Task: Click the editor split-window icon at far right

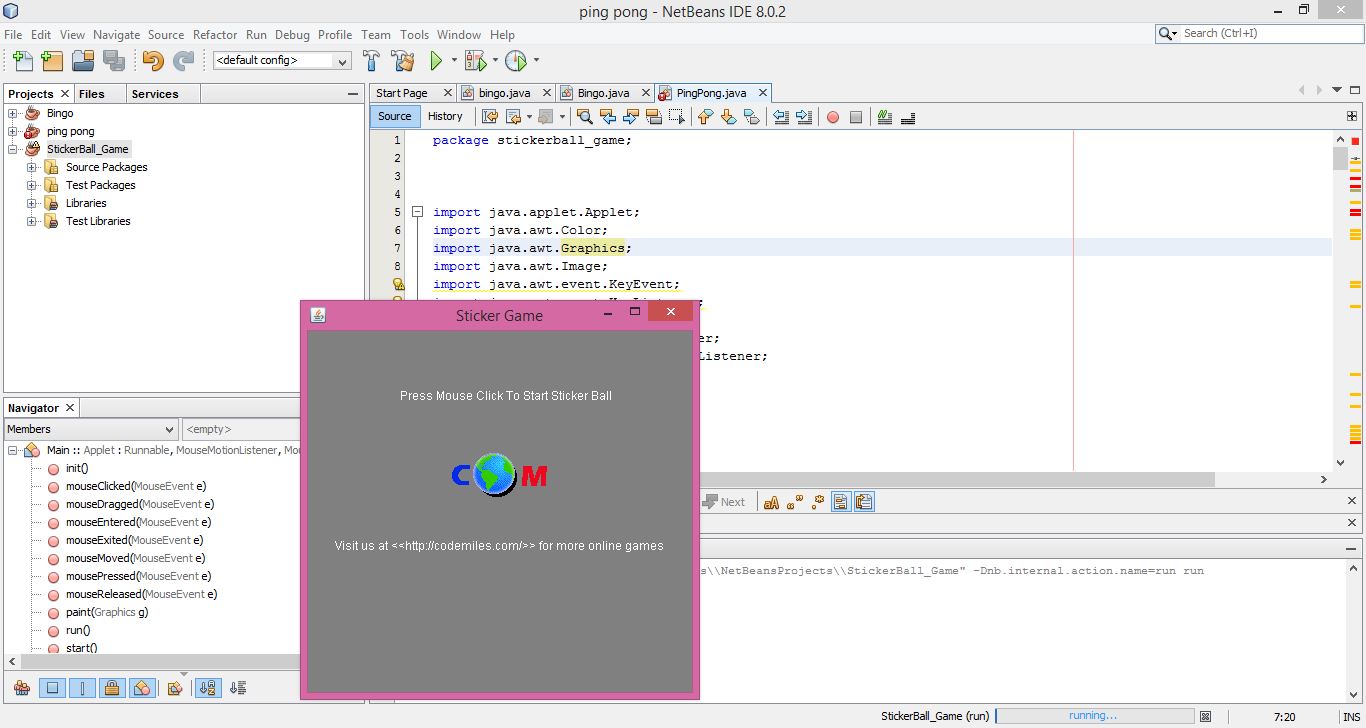Action: 1352,116
